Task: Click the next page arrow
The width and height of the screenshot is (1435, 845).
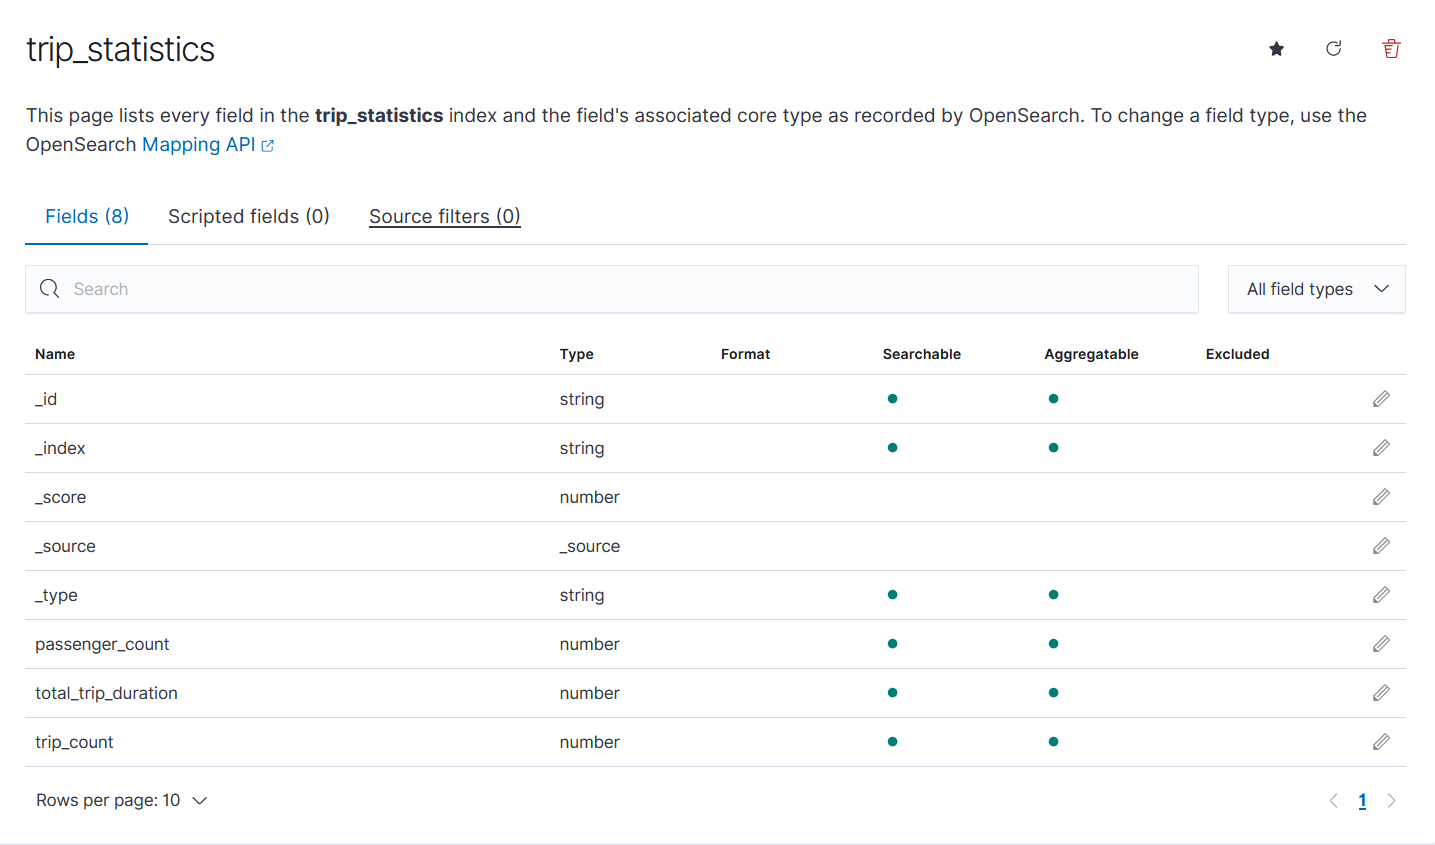Action: [x=1391, y=800]
